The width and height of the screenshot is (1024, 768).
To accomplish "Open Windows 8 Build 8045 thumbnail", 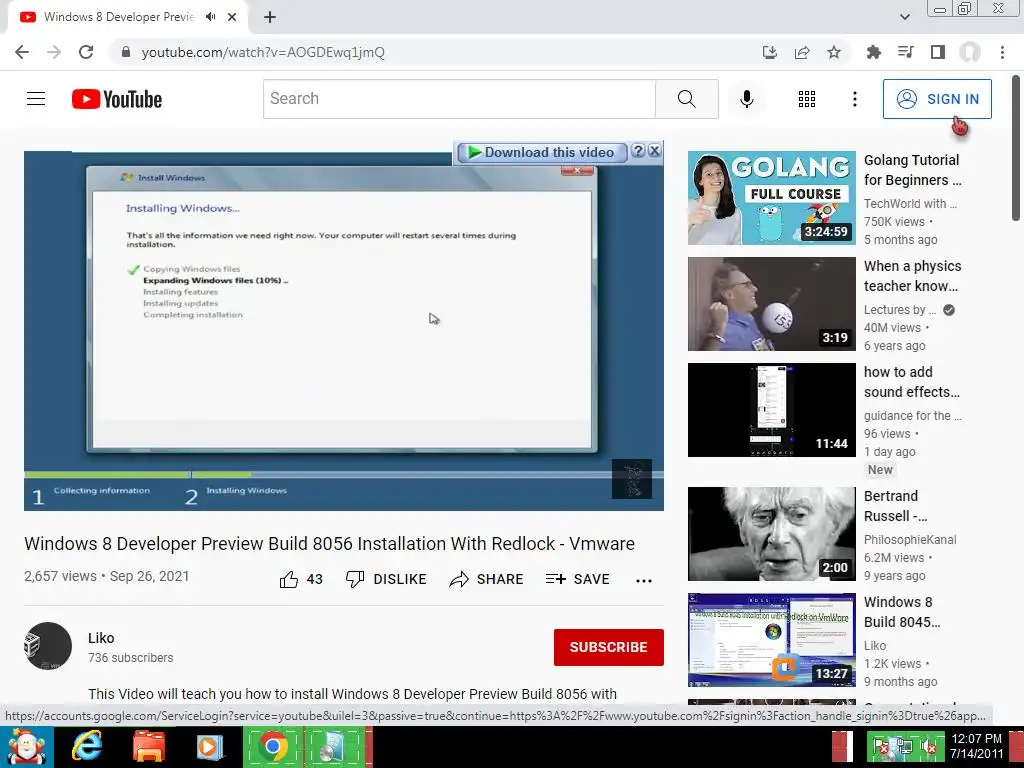I will [x=771, y=639].
